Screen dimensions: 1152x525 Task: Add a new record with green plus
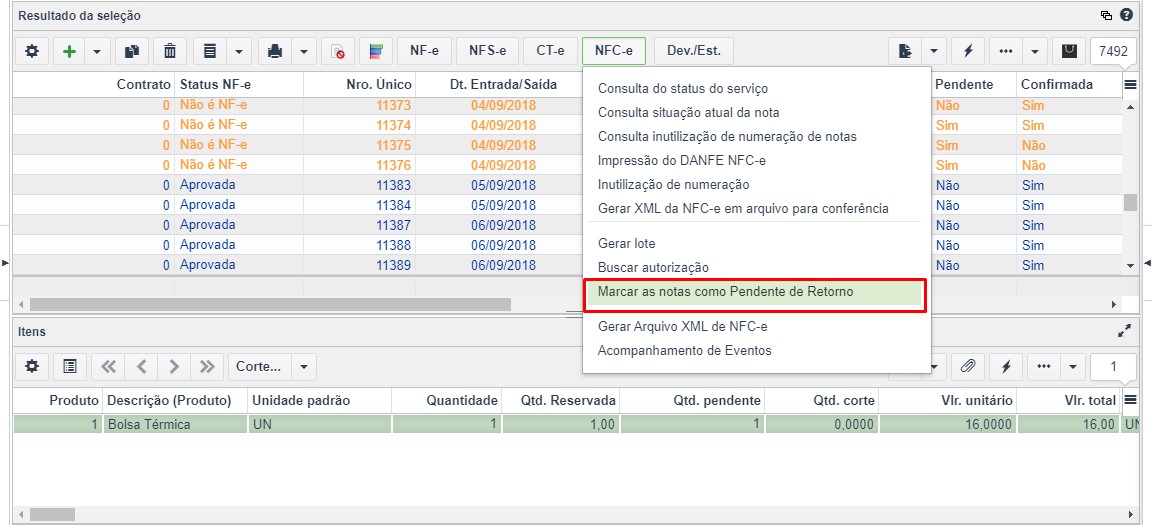click(x=70, y=51)
